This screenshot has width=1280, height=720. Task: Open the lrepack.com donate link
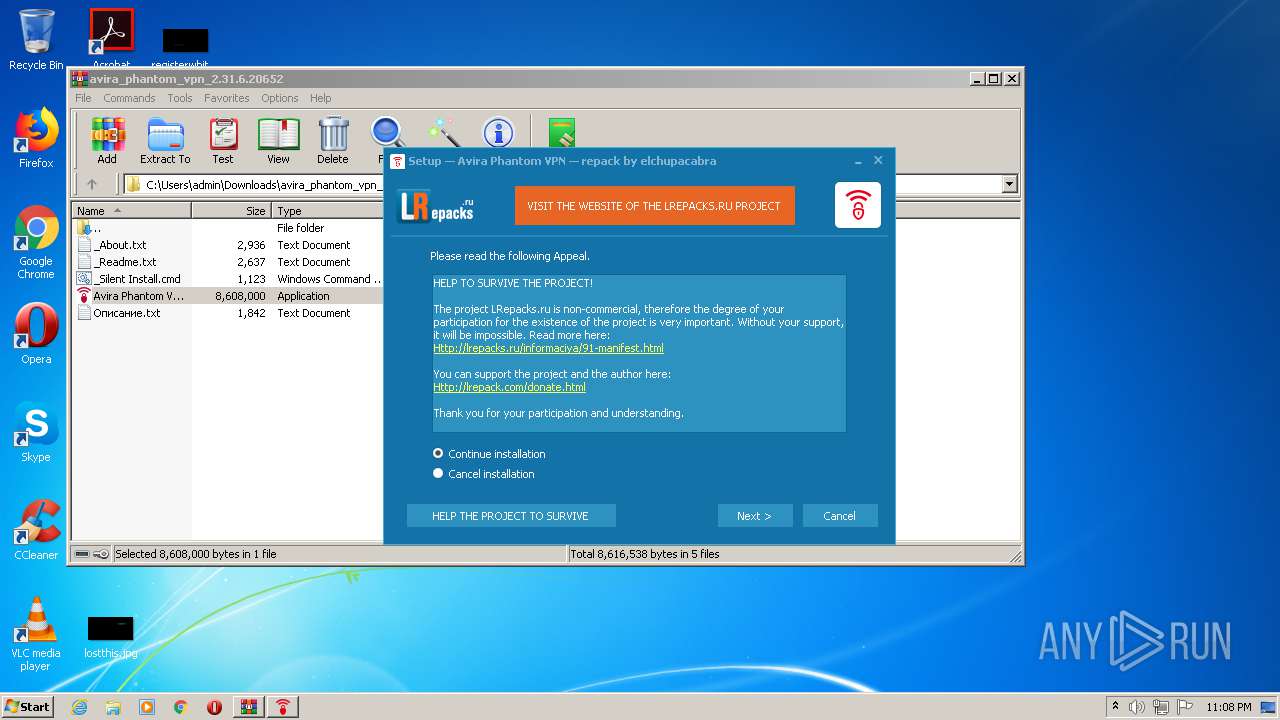pyautogui.click(x=509, y=387)
